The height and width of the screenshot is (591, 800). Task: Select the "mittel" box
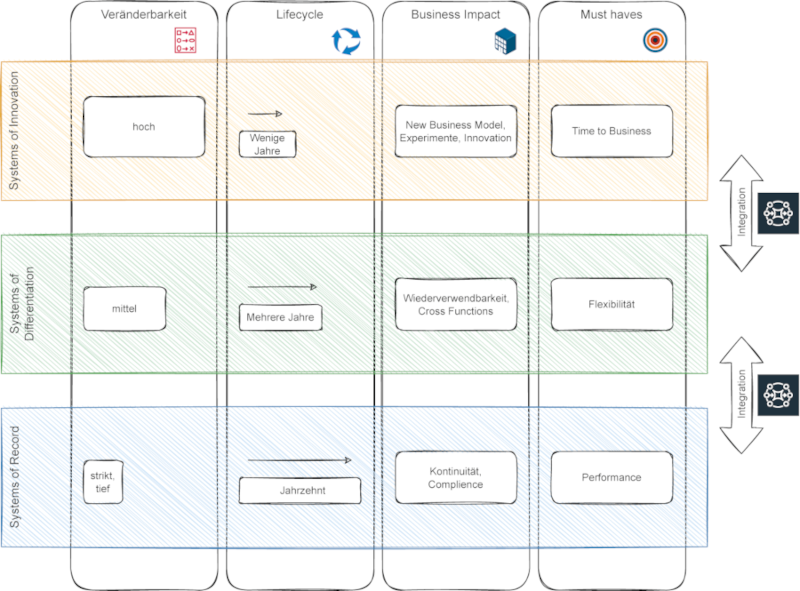click(x=124, y=308)
